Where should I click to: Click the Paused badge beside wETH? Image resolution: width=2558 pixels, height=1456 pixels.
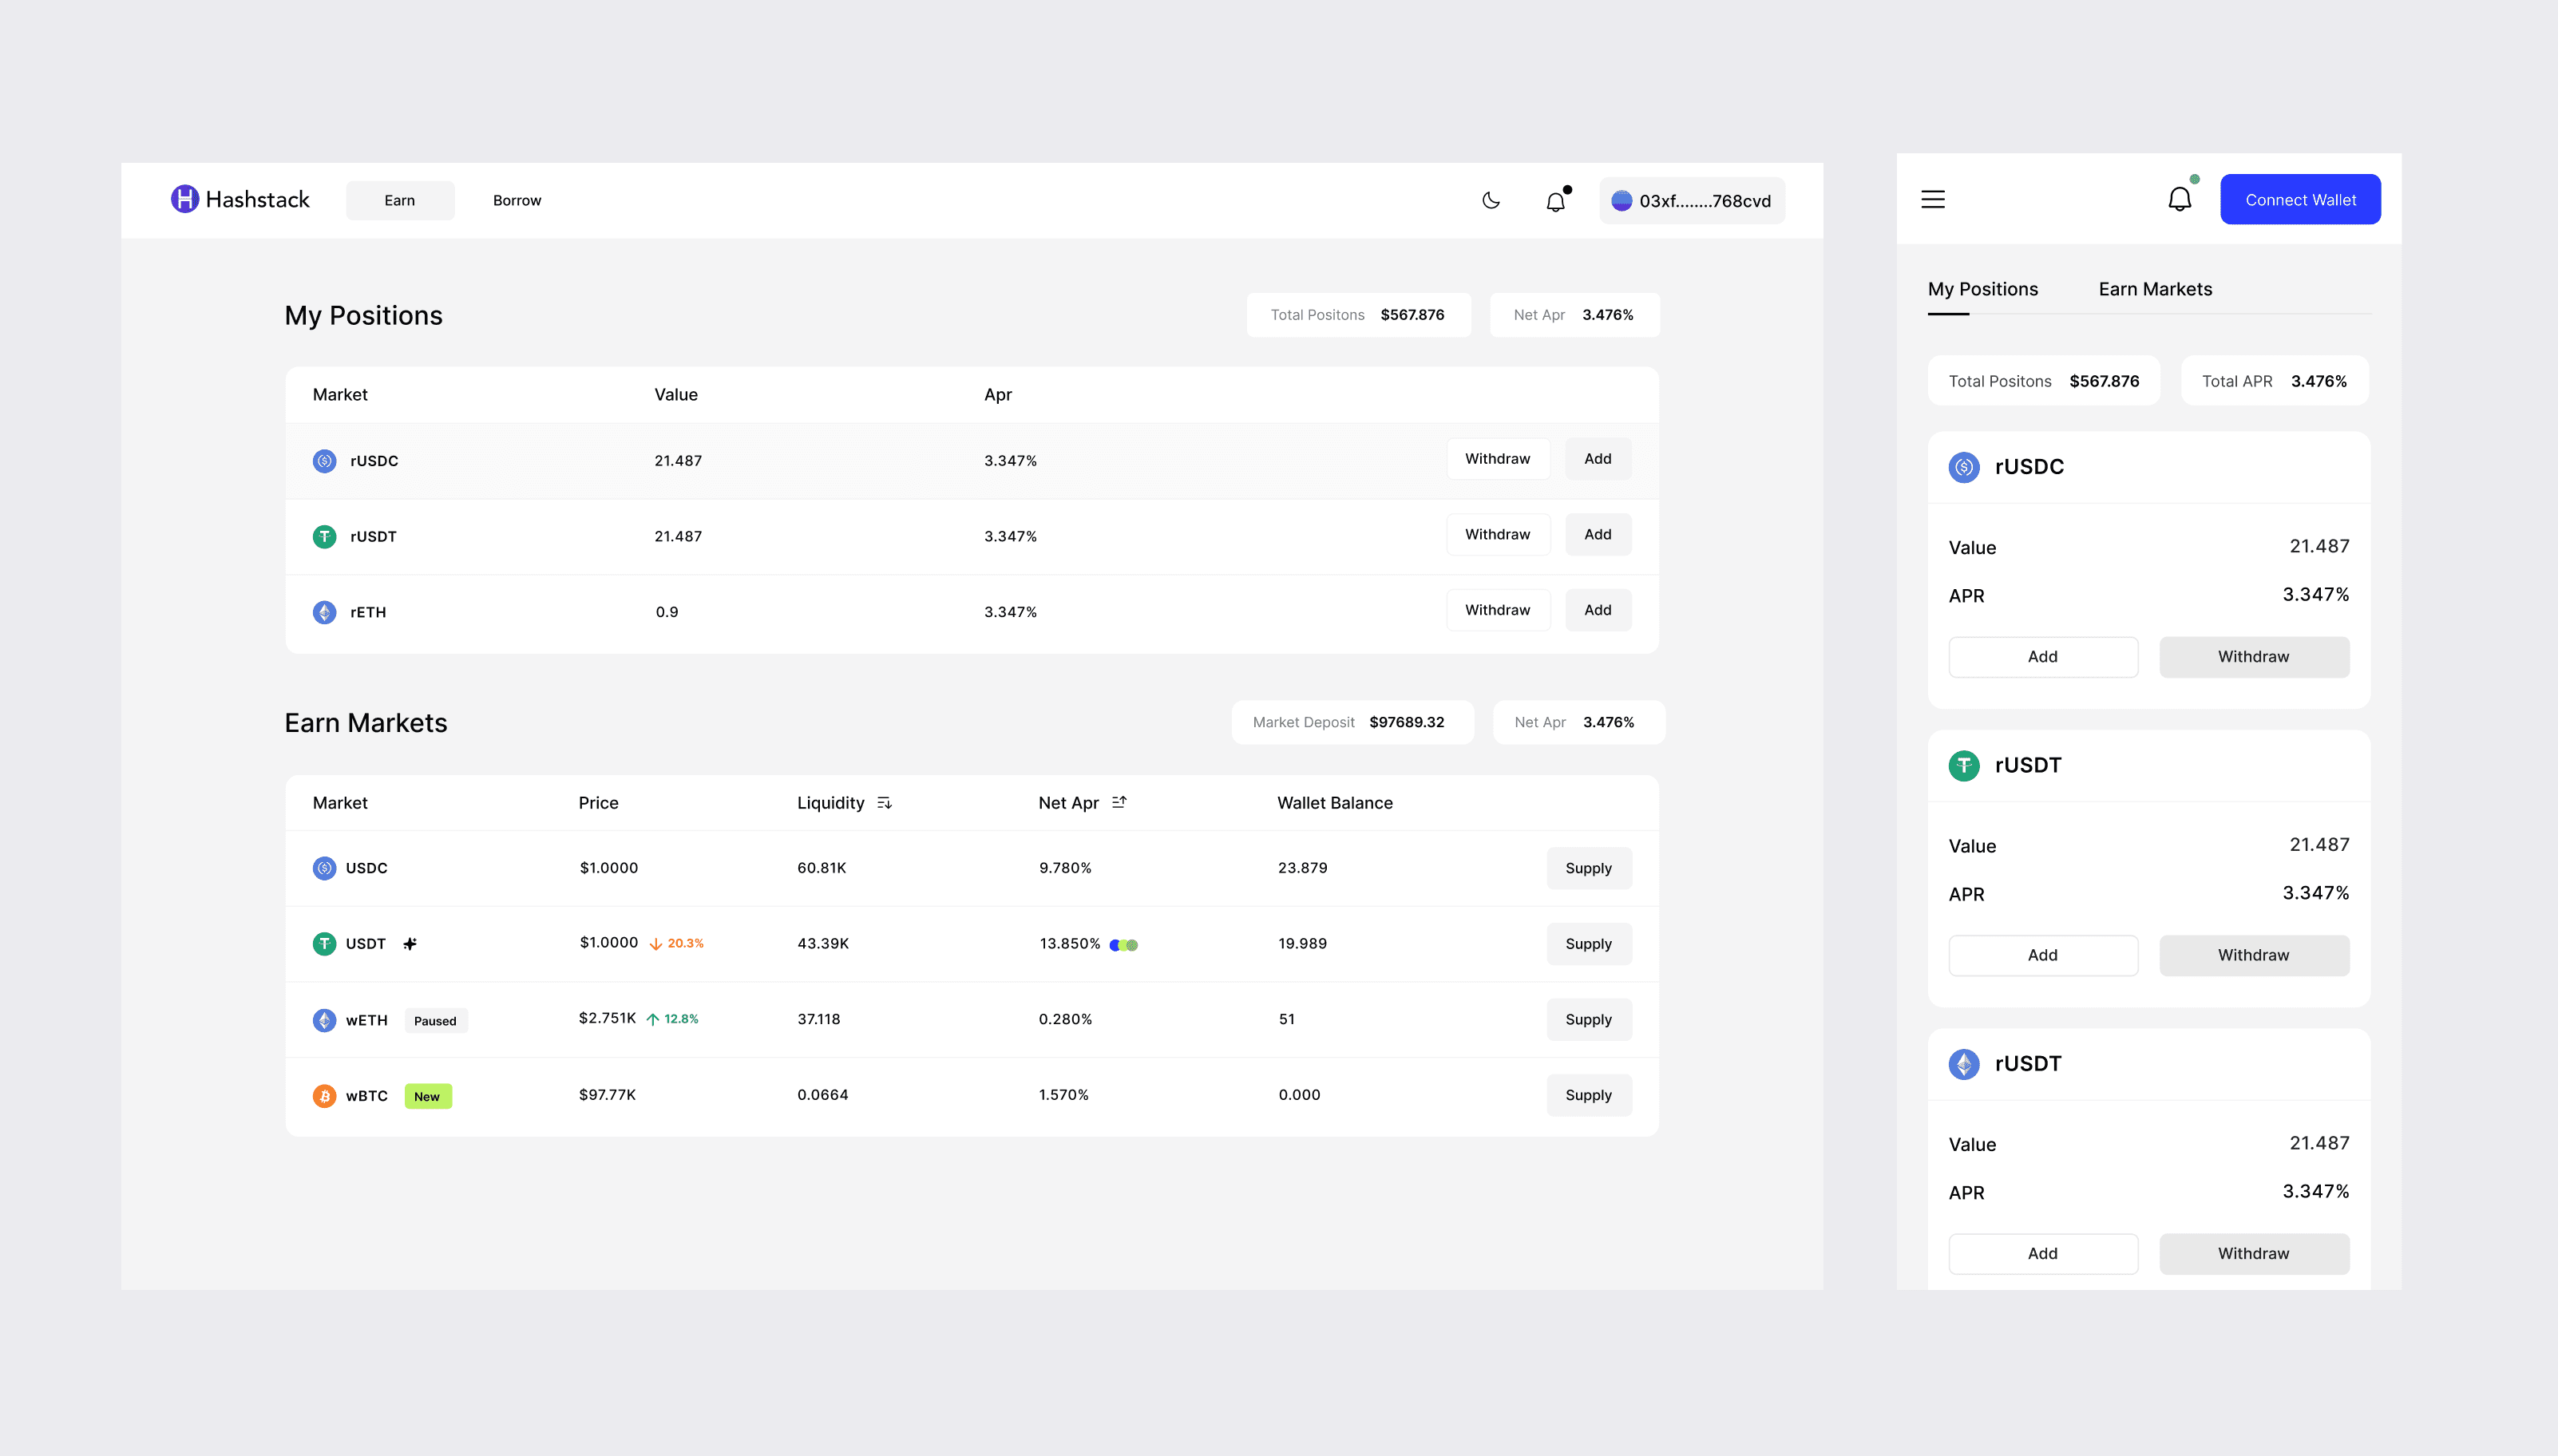435,1020
